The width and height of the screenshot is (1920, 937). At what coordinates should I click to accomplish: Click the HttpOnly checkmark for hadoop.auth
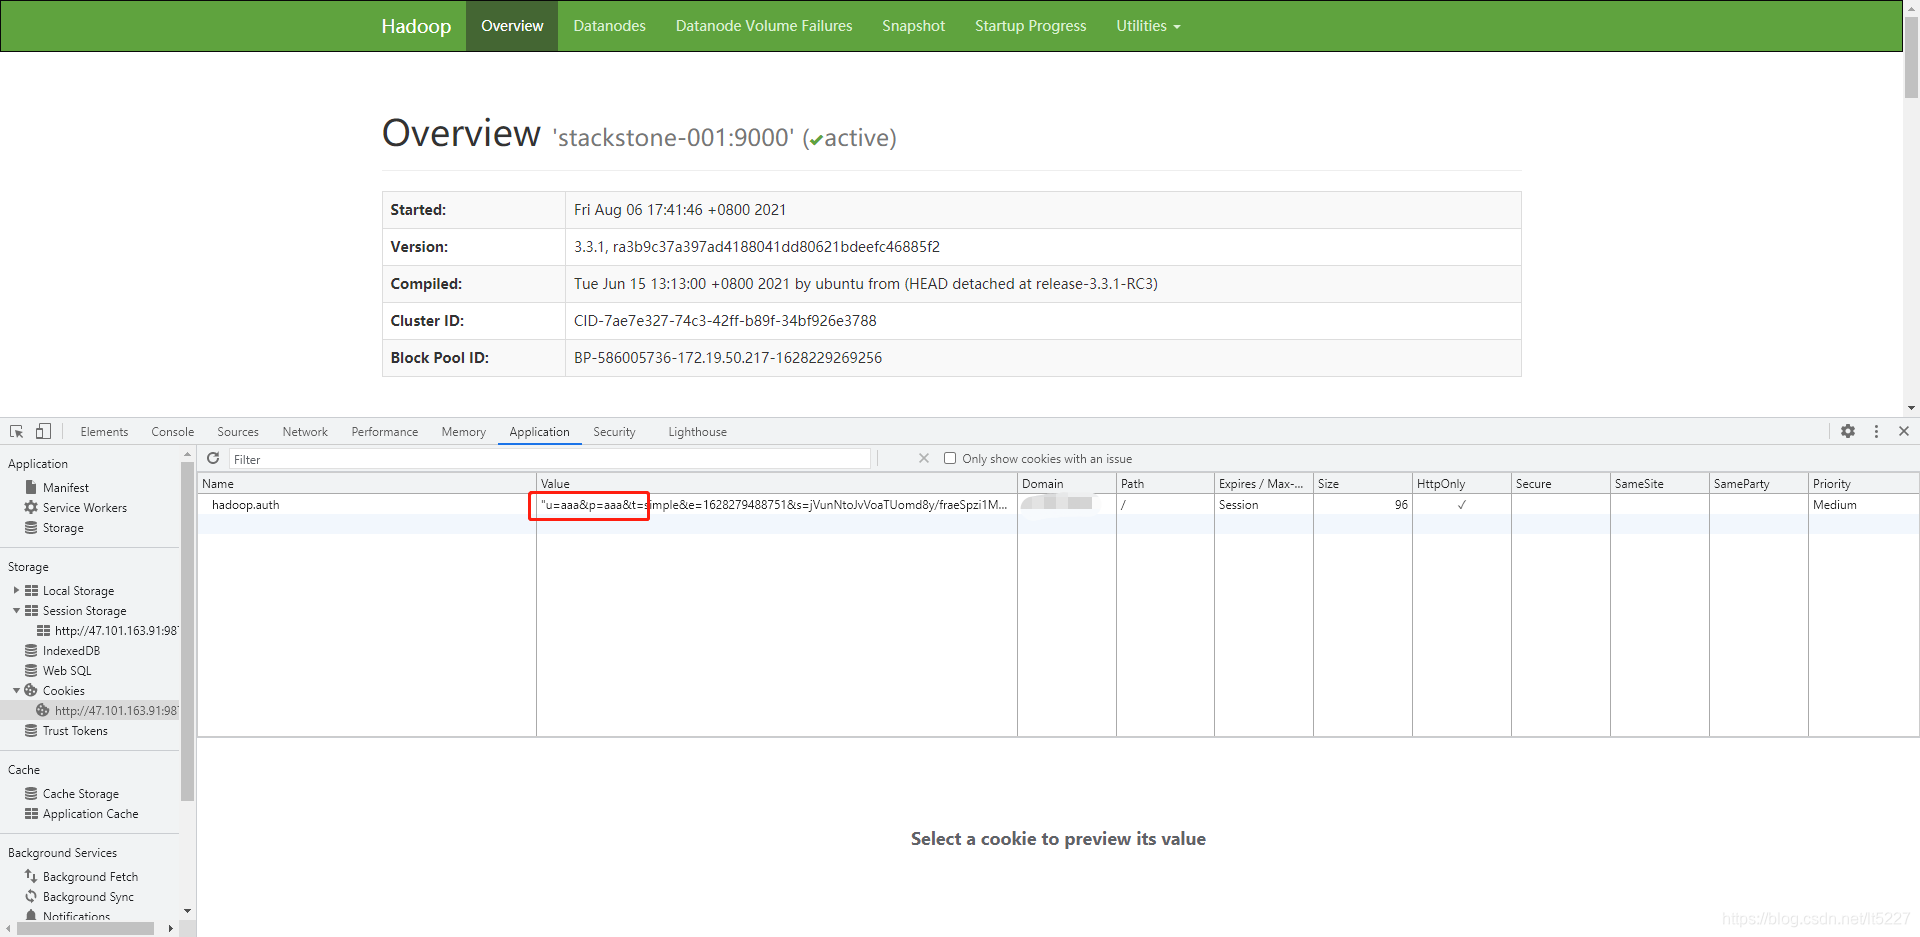coord(1462,505)
